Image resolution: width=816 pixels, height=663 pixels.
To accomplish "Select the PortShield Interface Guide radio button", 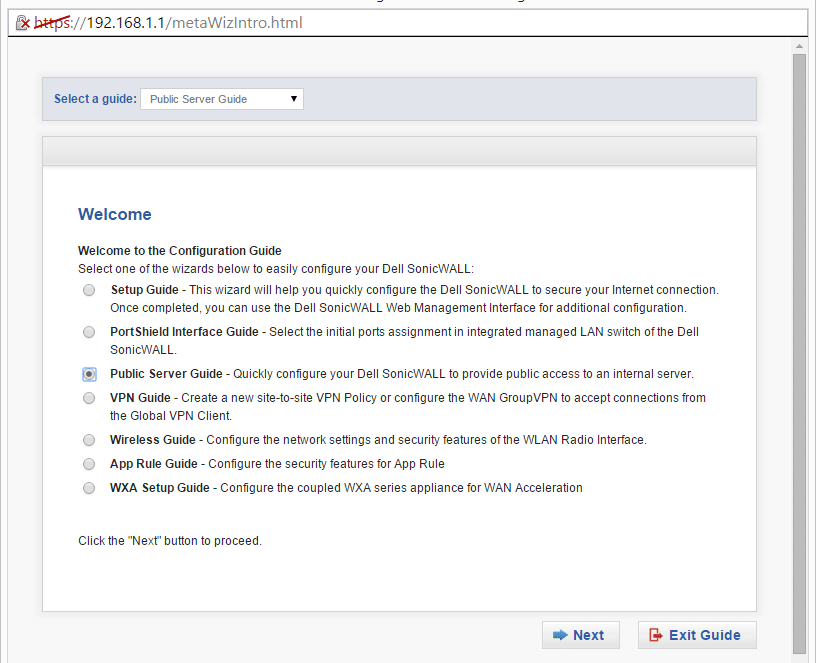I will pyautogui.click(x=89, y=332).
